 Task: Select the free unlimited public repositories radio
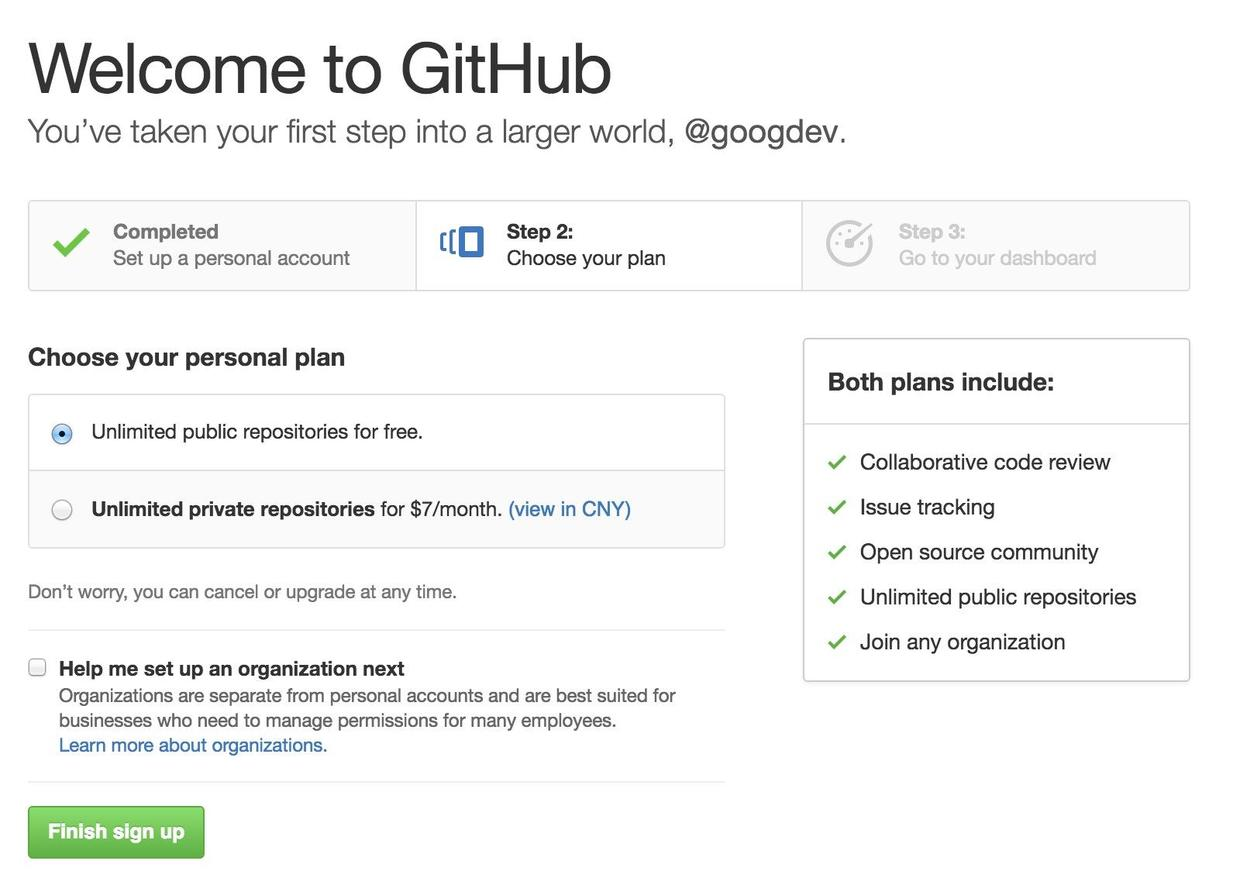[62, 434]
